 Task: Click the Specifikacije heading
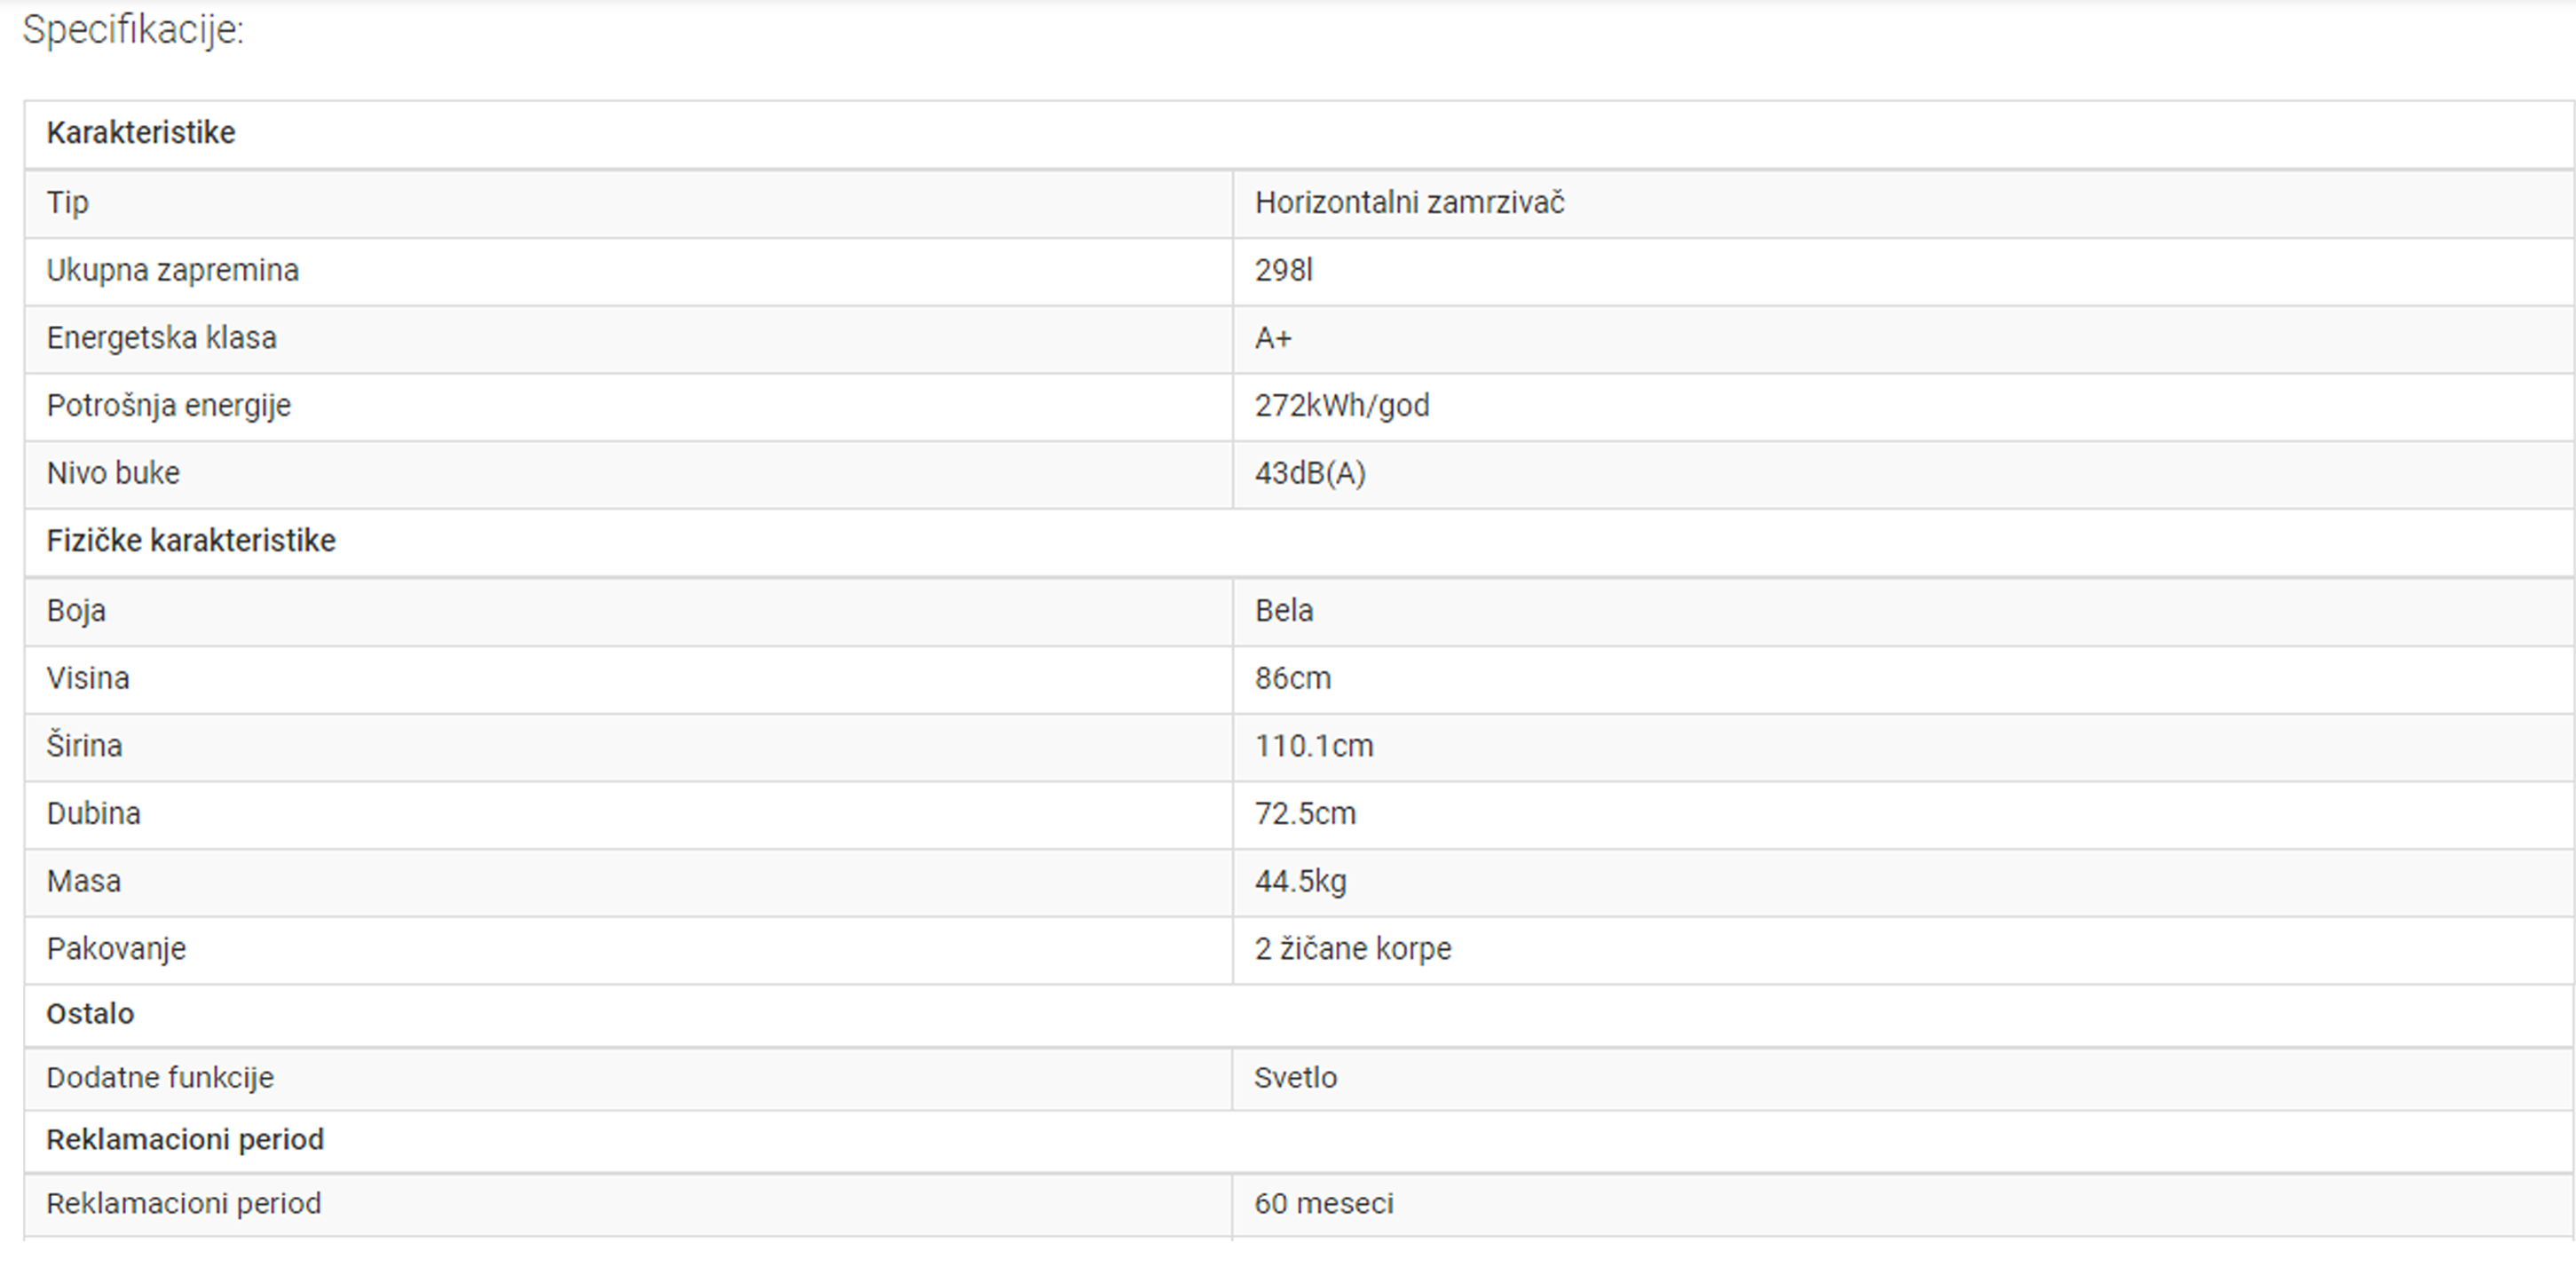[133, 30]
